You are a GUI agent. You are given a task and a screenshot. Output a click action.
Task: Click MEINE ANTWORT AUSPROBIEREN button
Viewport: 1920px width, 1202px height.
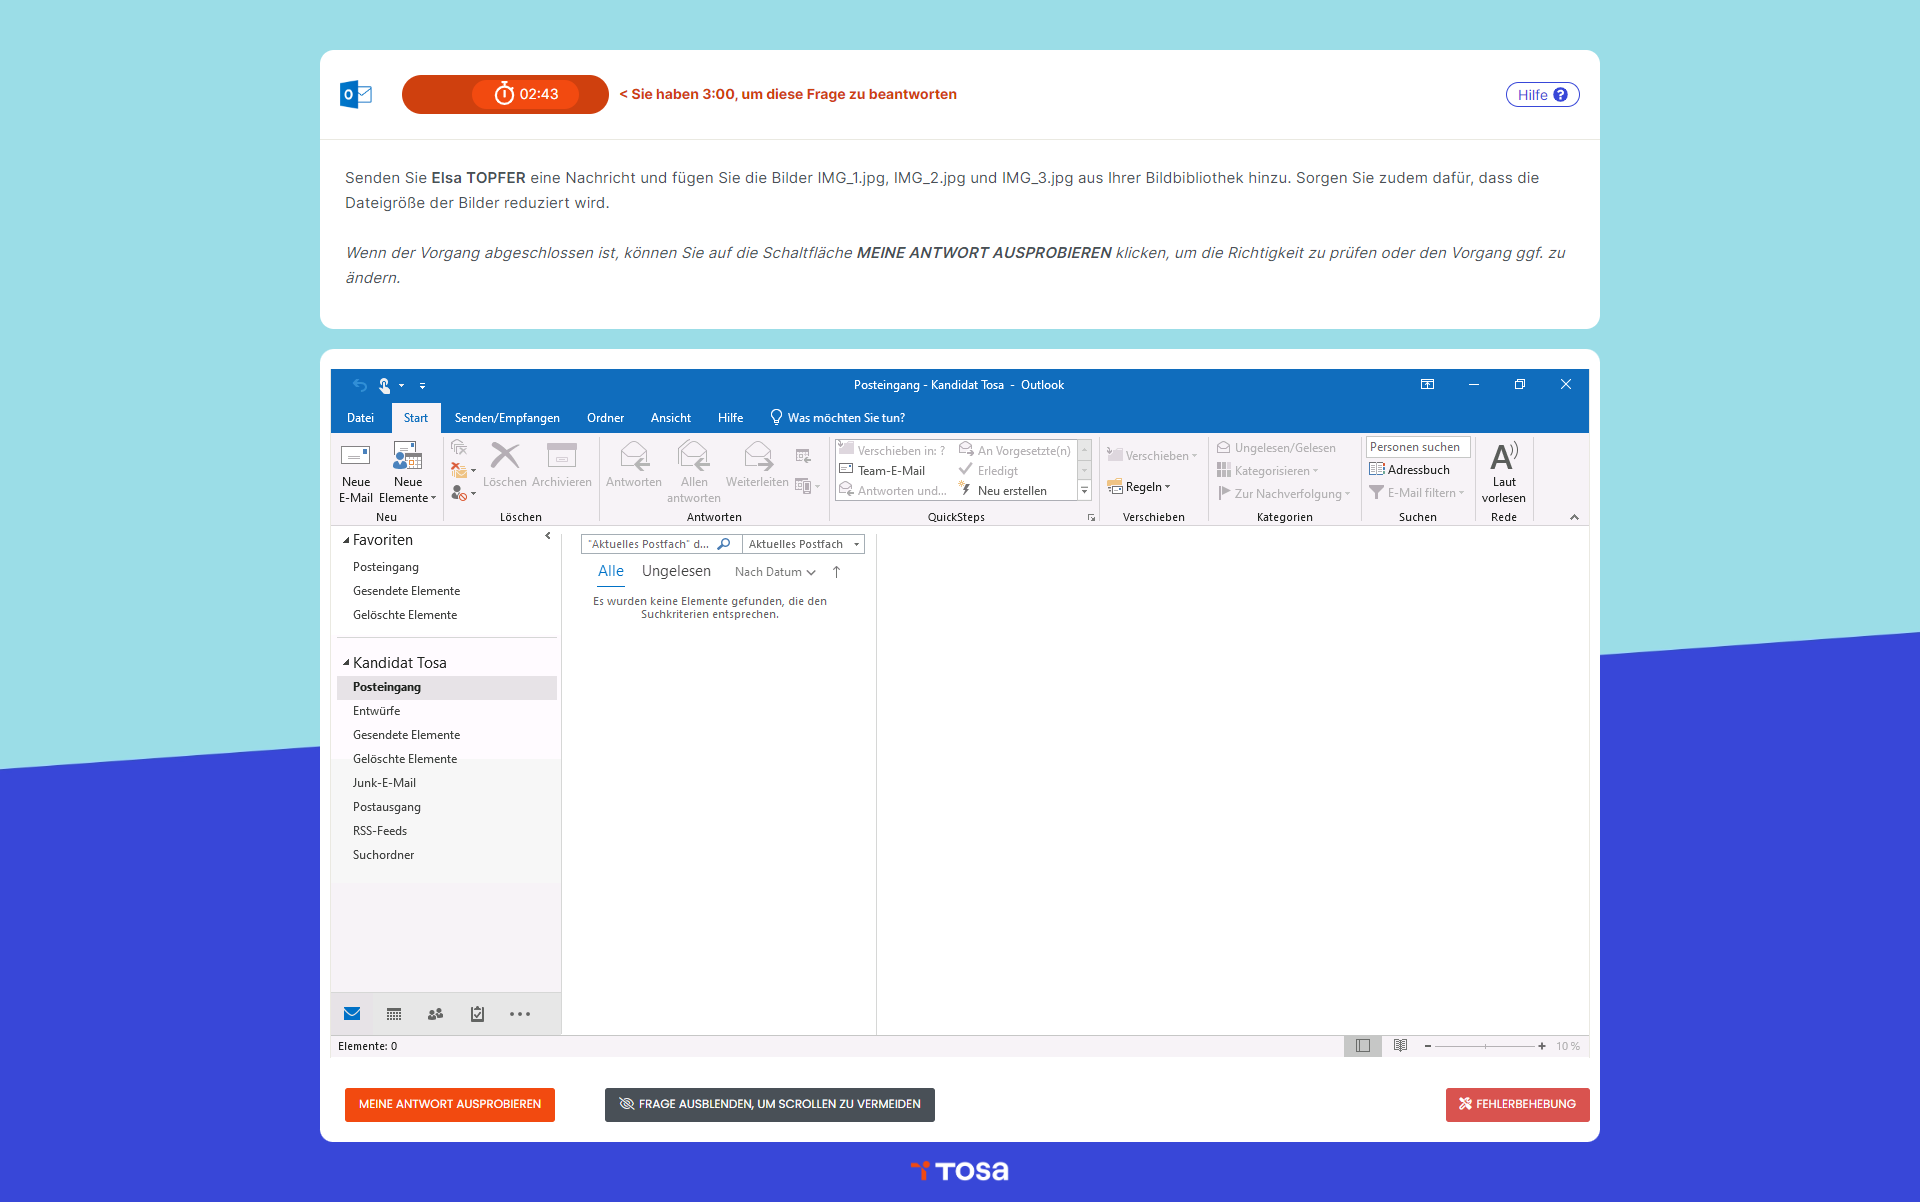pyautogui.click(x=450, y=1104)
